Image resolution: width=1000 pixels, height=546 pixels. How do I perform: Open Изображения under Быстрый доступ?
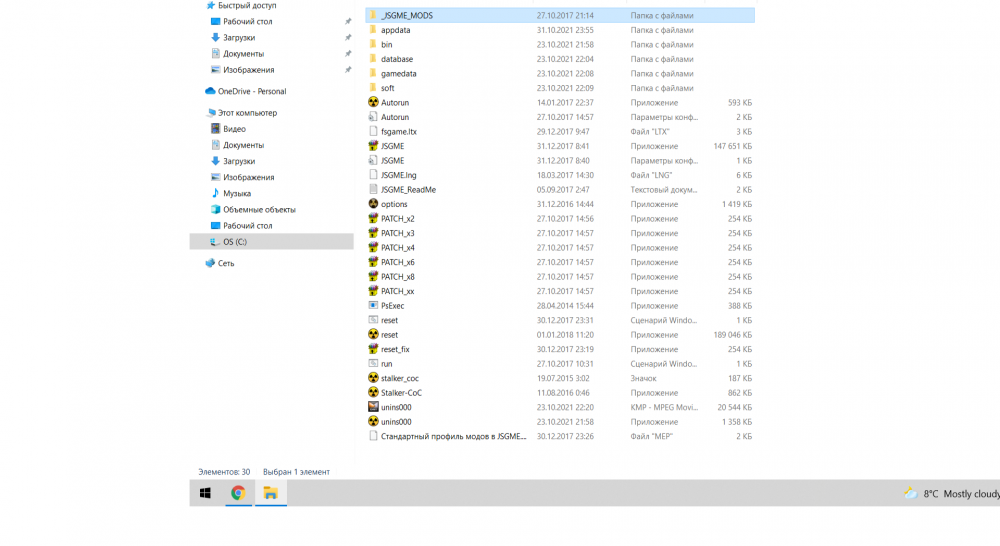248,70
